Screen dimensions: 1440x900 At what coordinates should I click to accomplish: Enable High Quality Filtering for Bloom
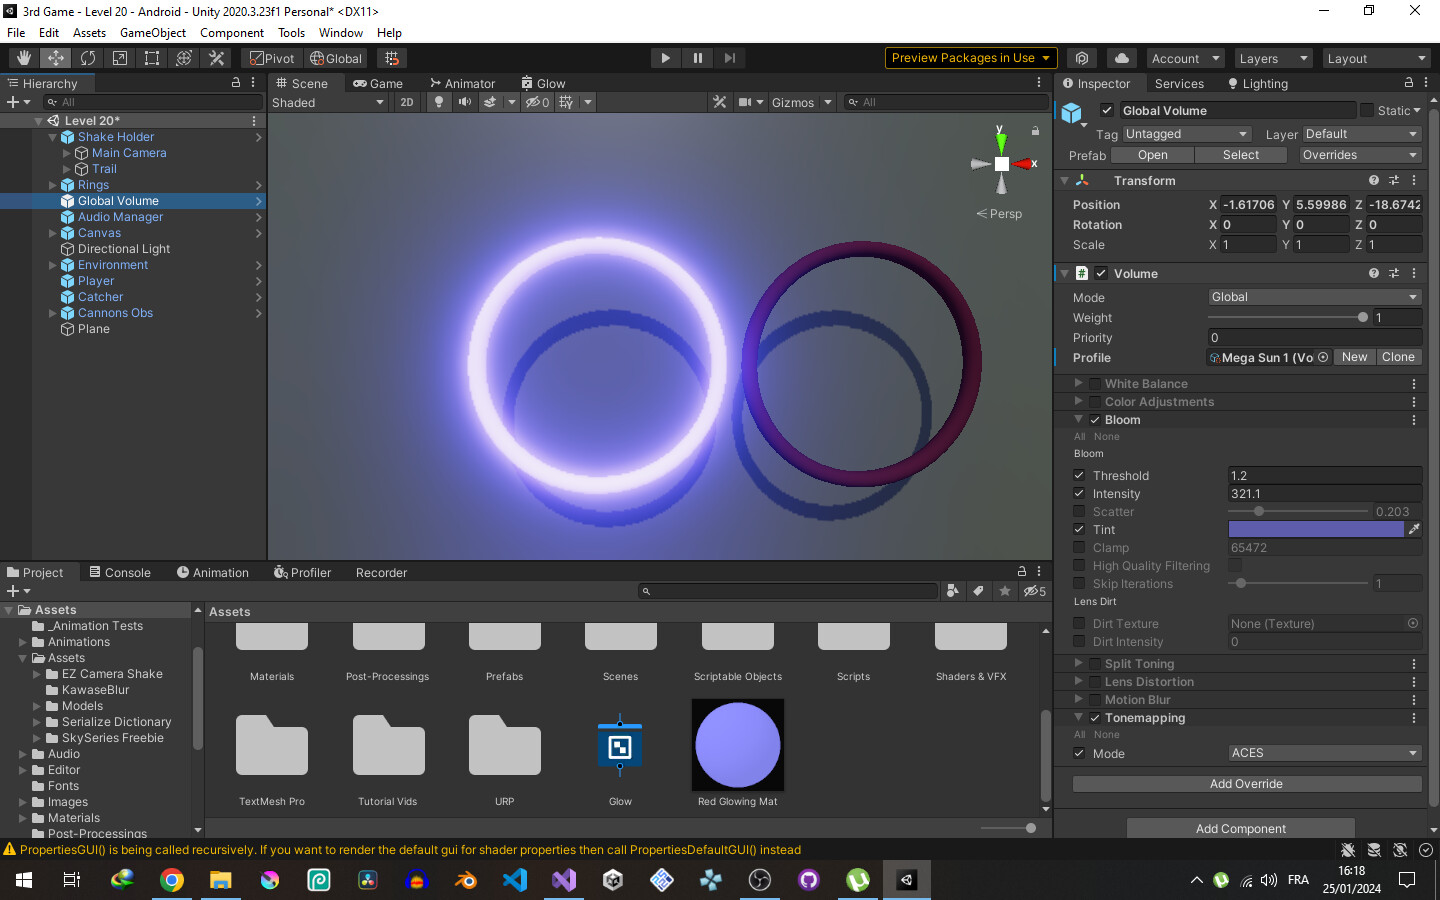1079,565
